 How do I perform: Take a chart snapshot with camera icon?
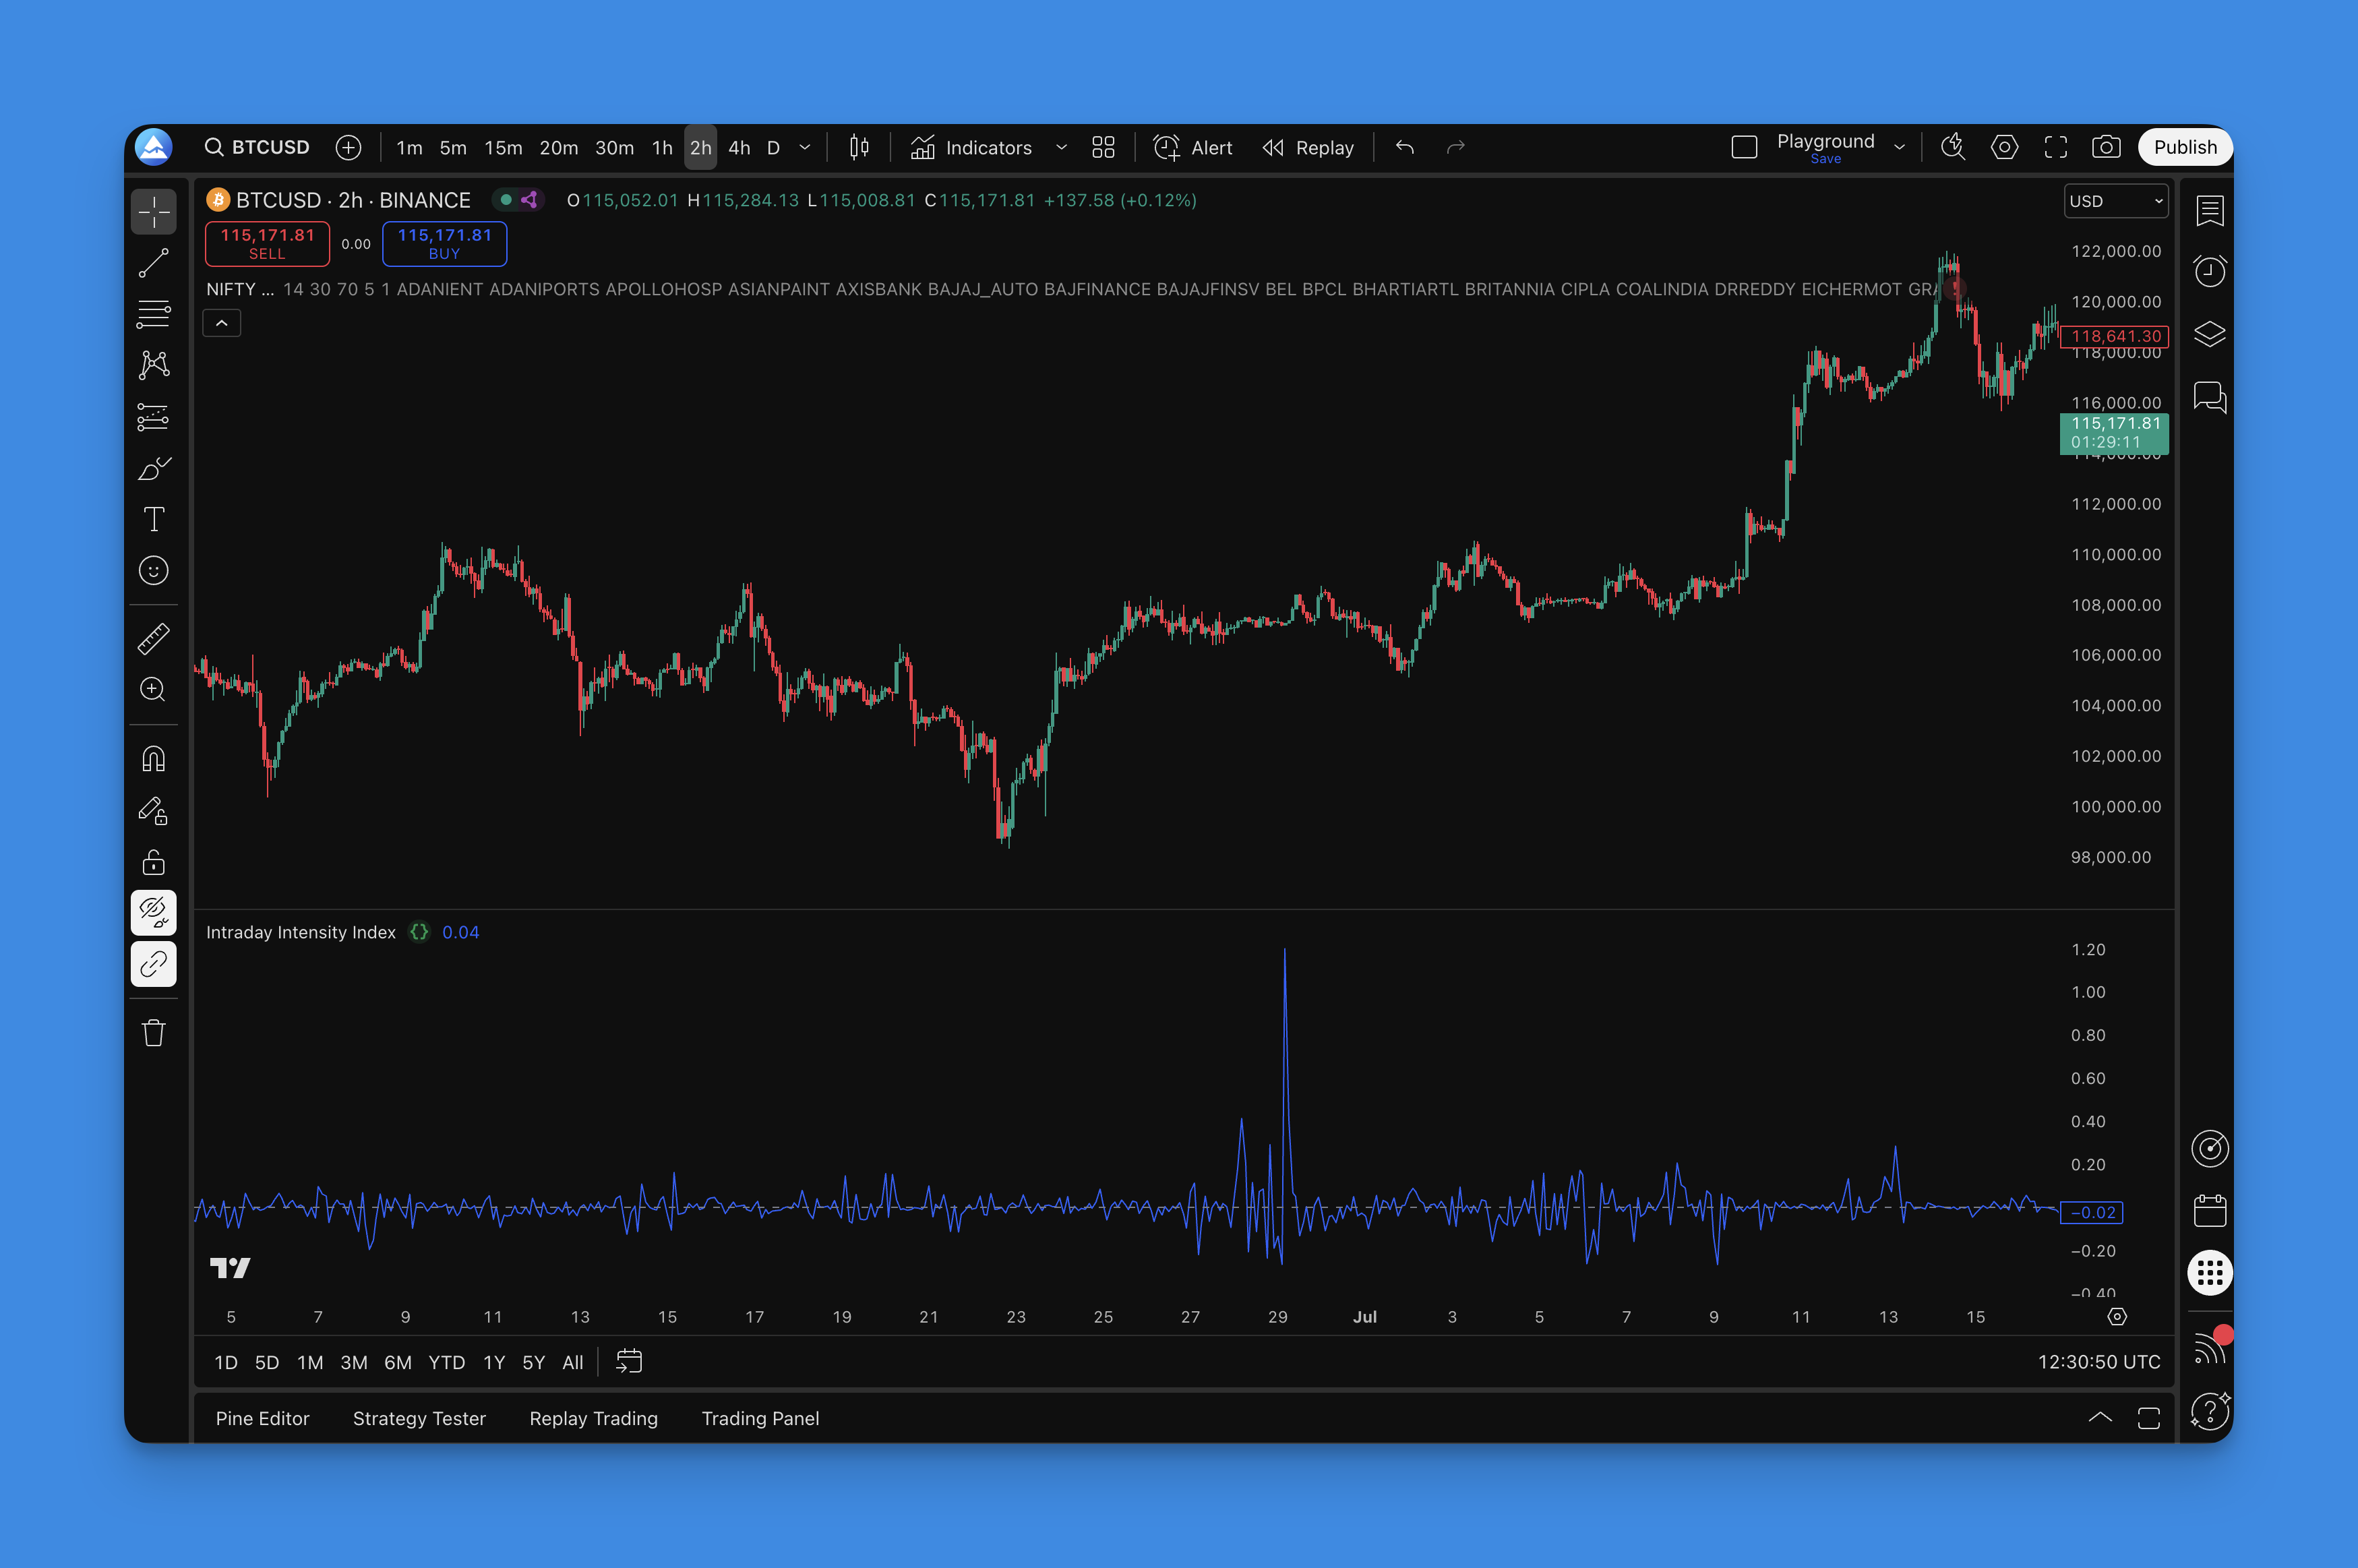(2106, 148)
